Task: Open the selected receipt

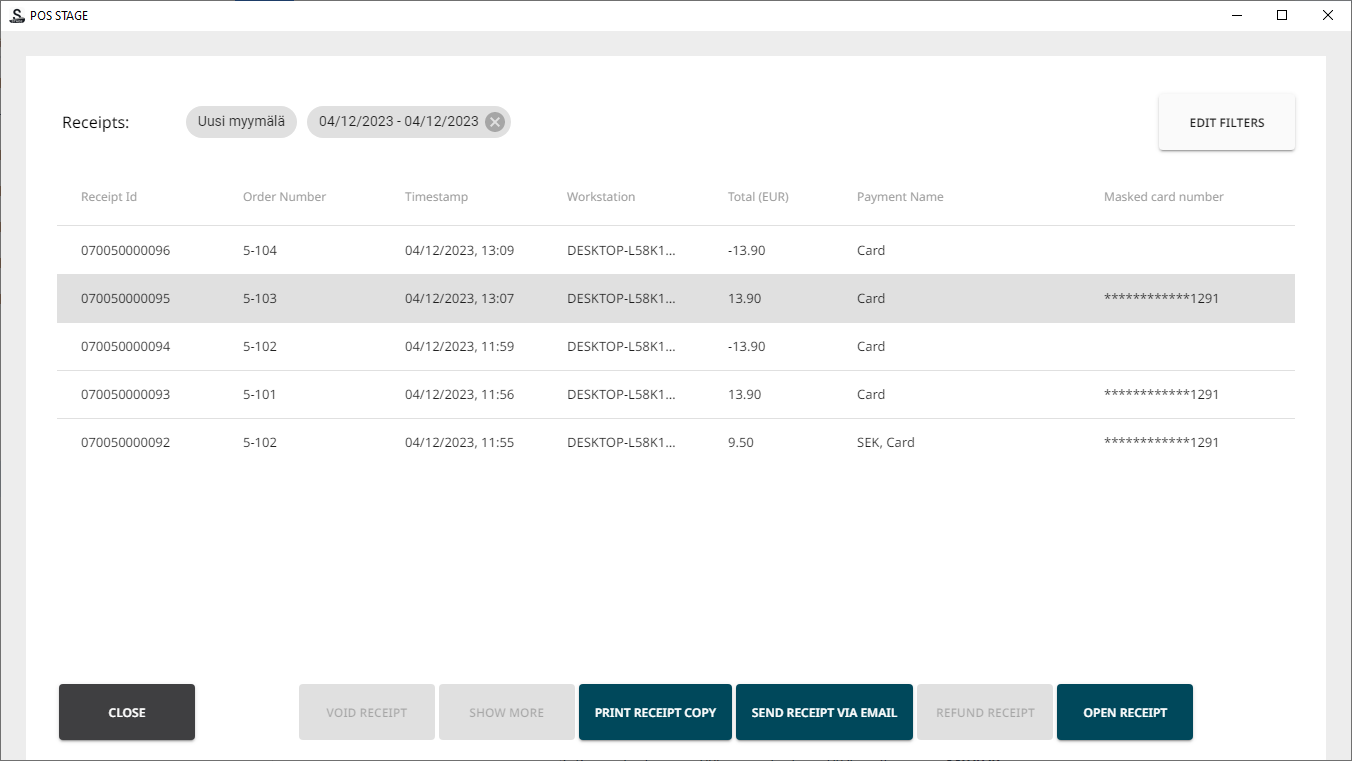Action: click(x=1124, y=713)
